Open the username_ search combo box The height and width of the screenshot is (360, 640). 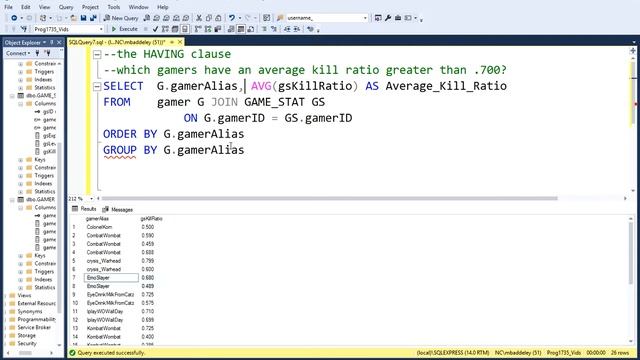coord(327,18)
